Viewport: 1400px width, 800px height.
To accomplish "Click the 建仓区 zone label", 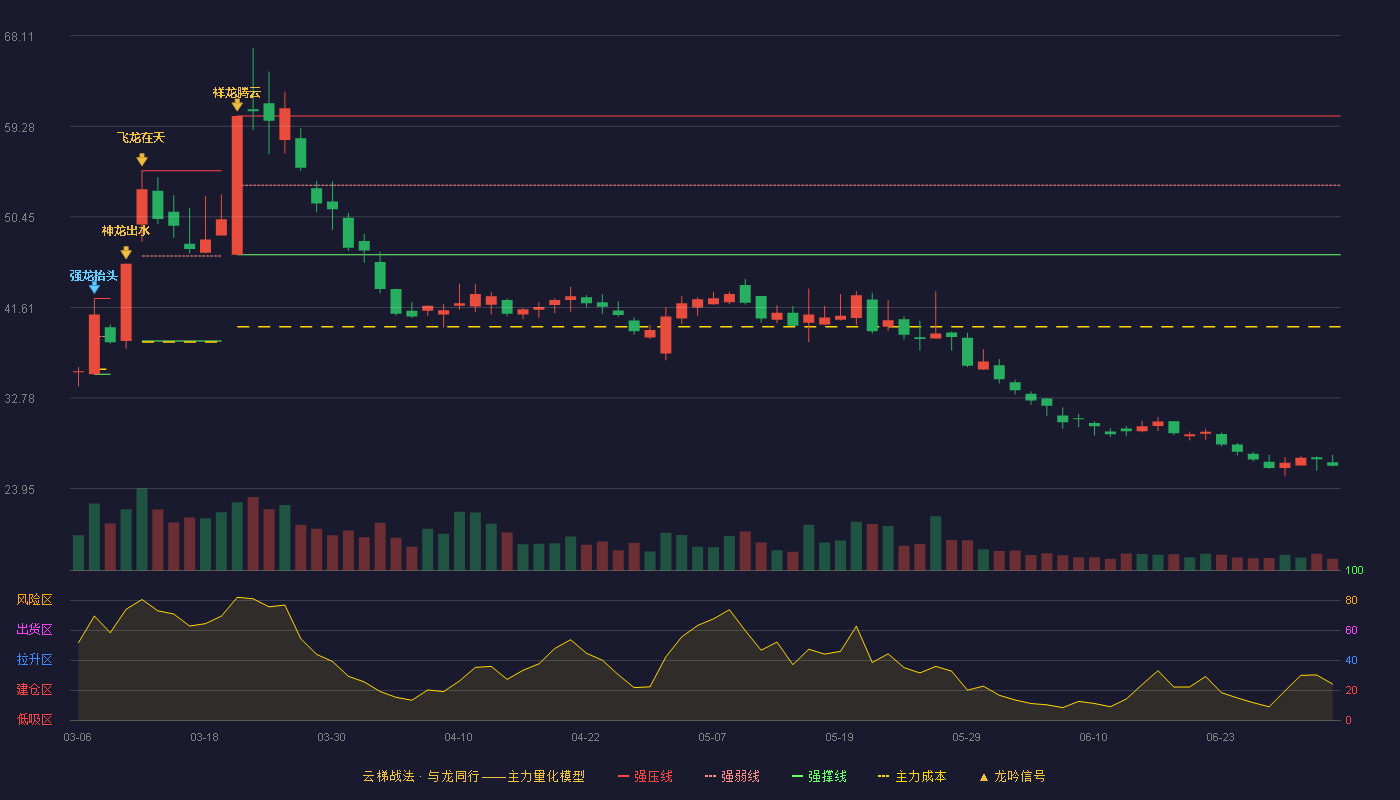I will (35, 690).
